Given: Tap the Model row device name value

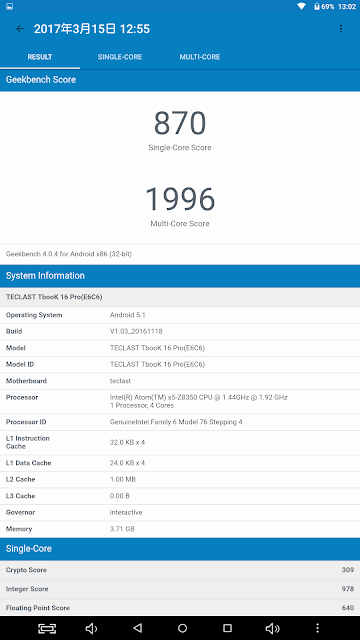Looking at the screenshot, I should click(157, 348).
